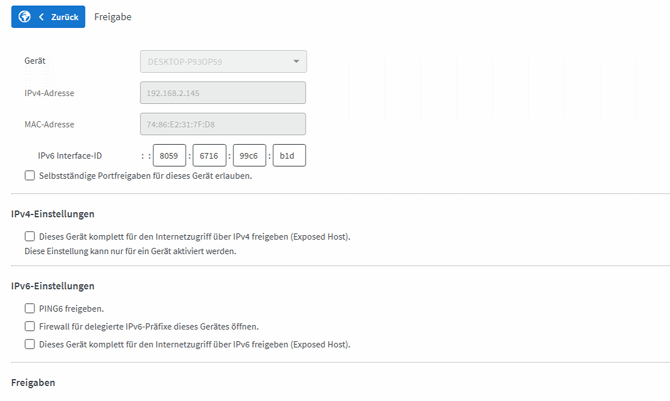This screenshot has width=670, height=401.
Task: Click the IPv6 Interface-ID field containing b1d
Action: point(289,156)
